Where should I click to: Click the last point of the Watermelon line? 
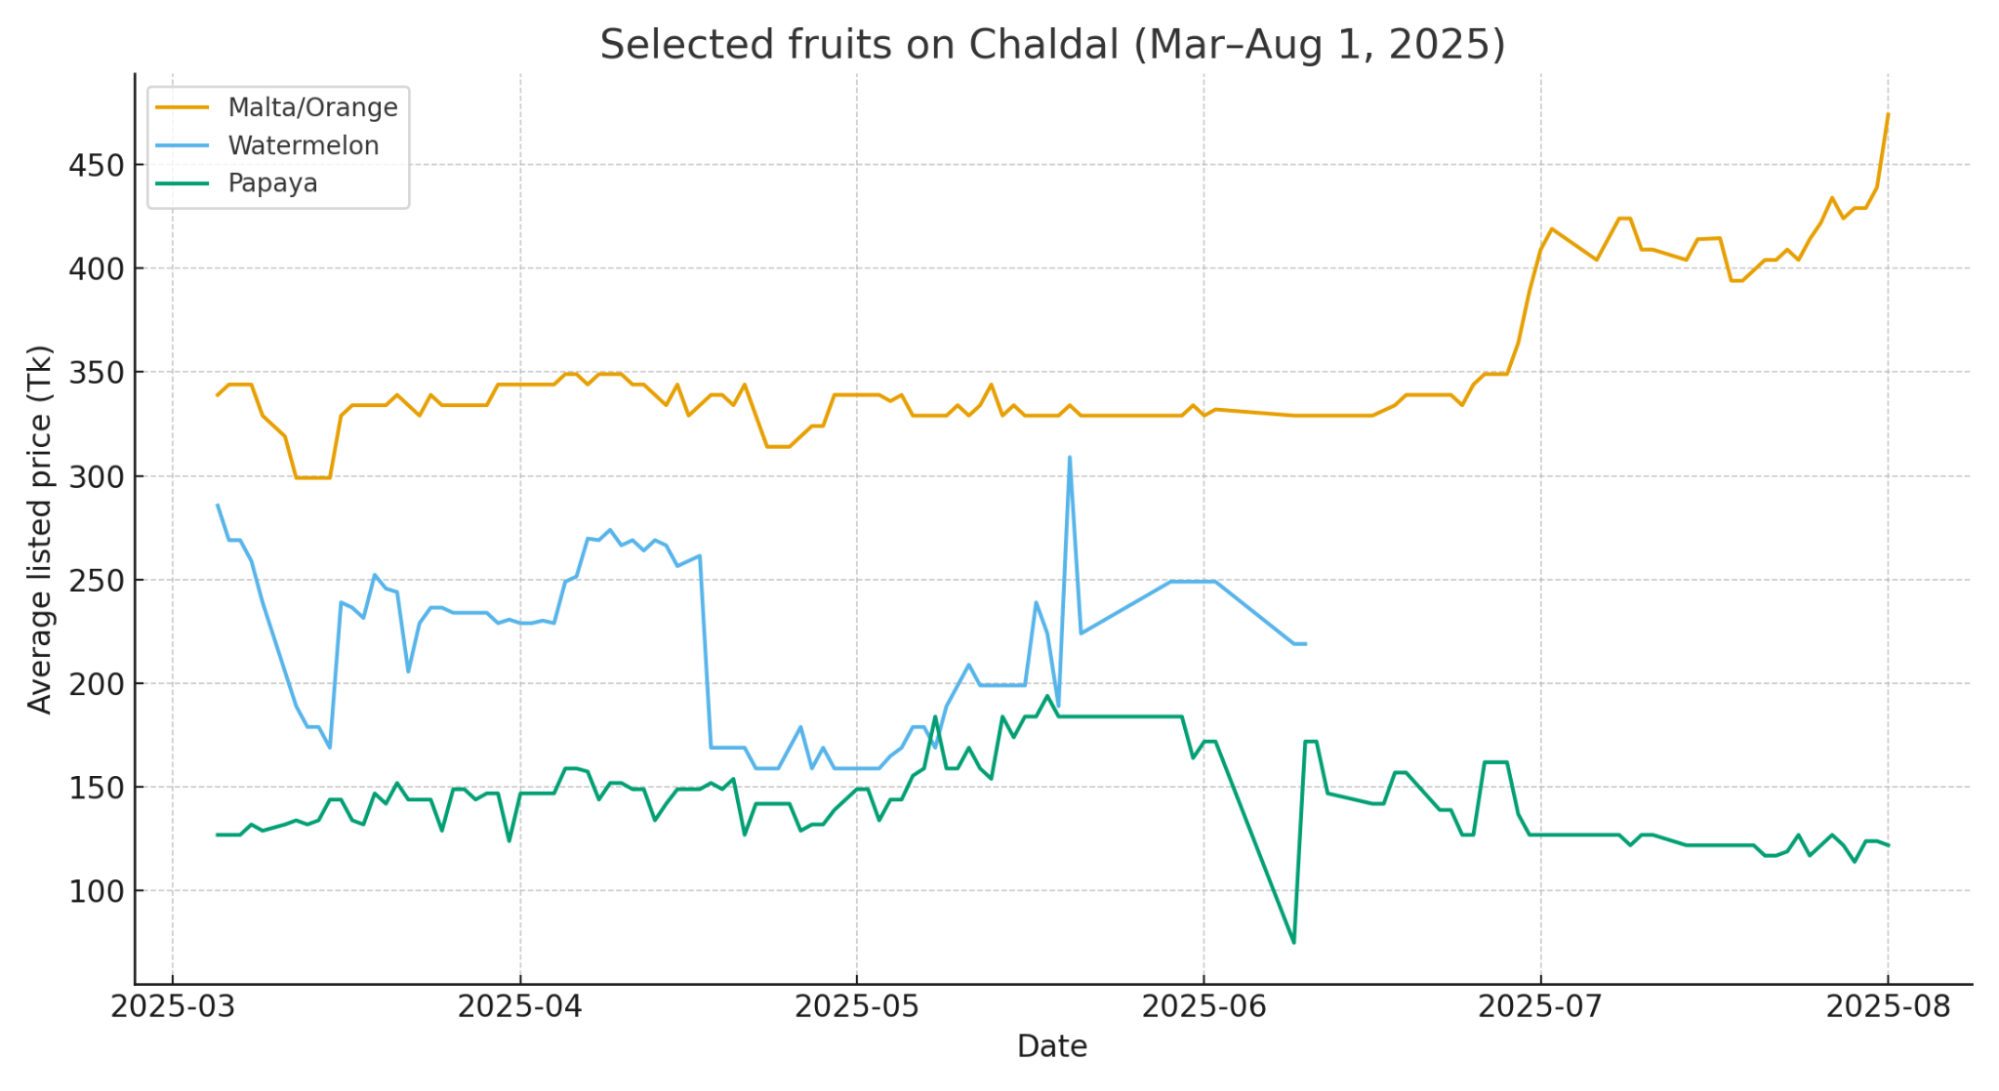(x=1306, y=644)
